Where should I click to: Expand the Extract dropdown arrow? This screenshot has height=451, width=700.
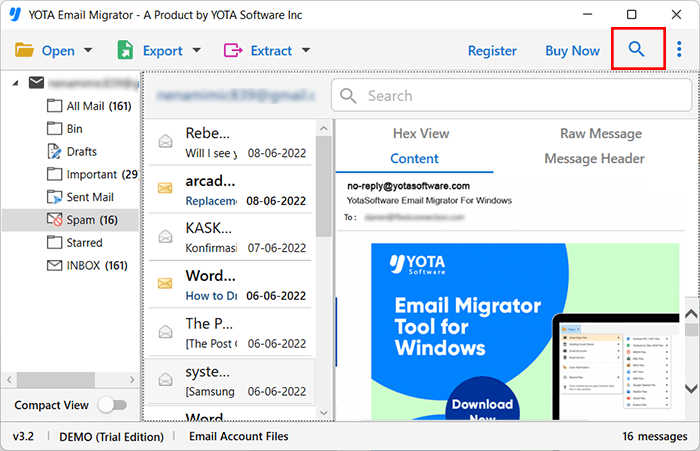pyautogui.click(x=305, y=51)
